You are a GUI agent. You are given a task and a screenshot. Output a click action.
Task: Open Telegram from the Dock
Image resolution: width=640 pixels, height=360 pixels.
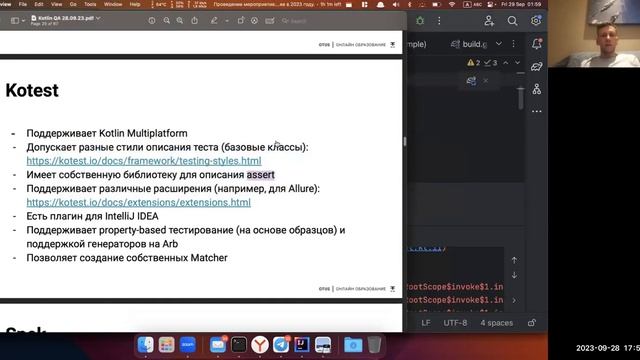coord(281,345)
